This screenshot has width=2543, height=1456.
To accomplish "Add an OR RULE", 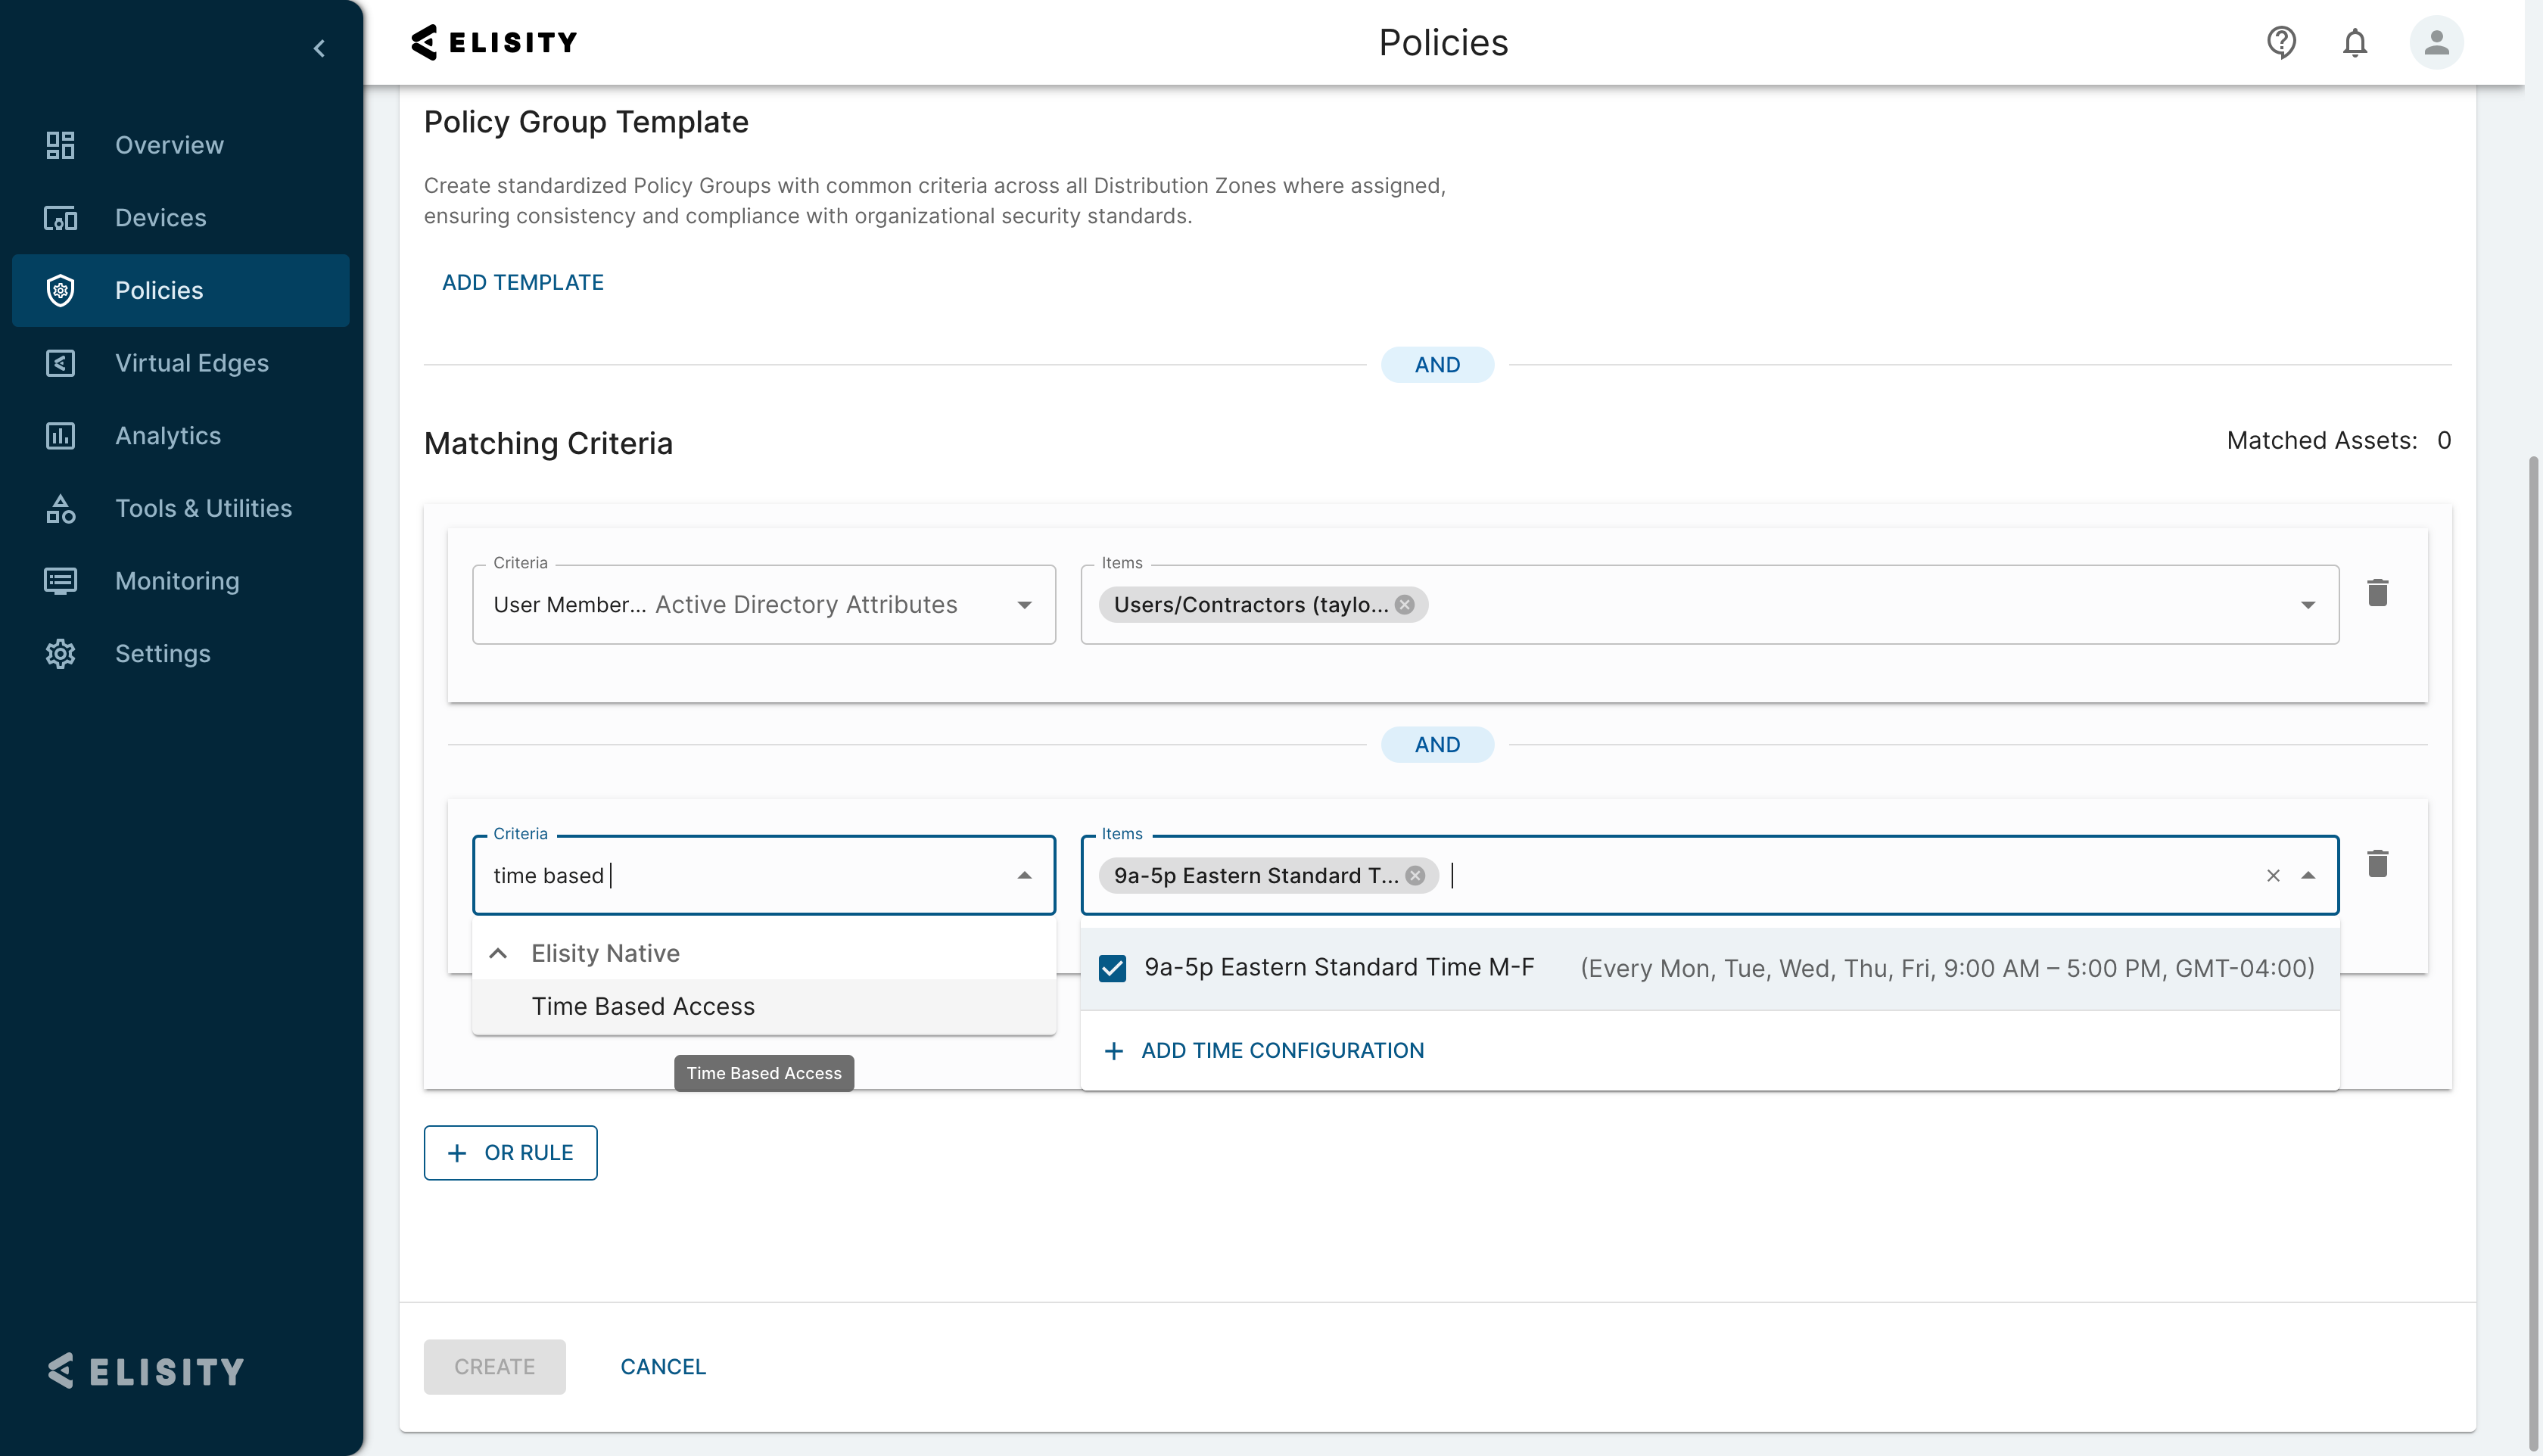I will (x=510, y=1153).
